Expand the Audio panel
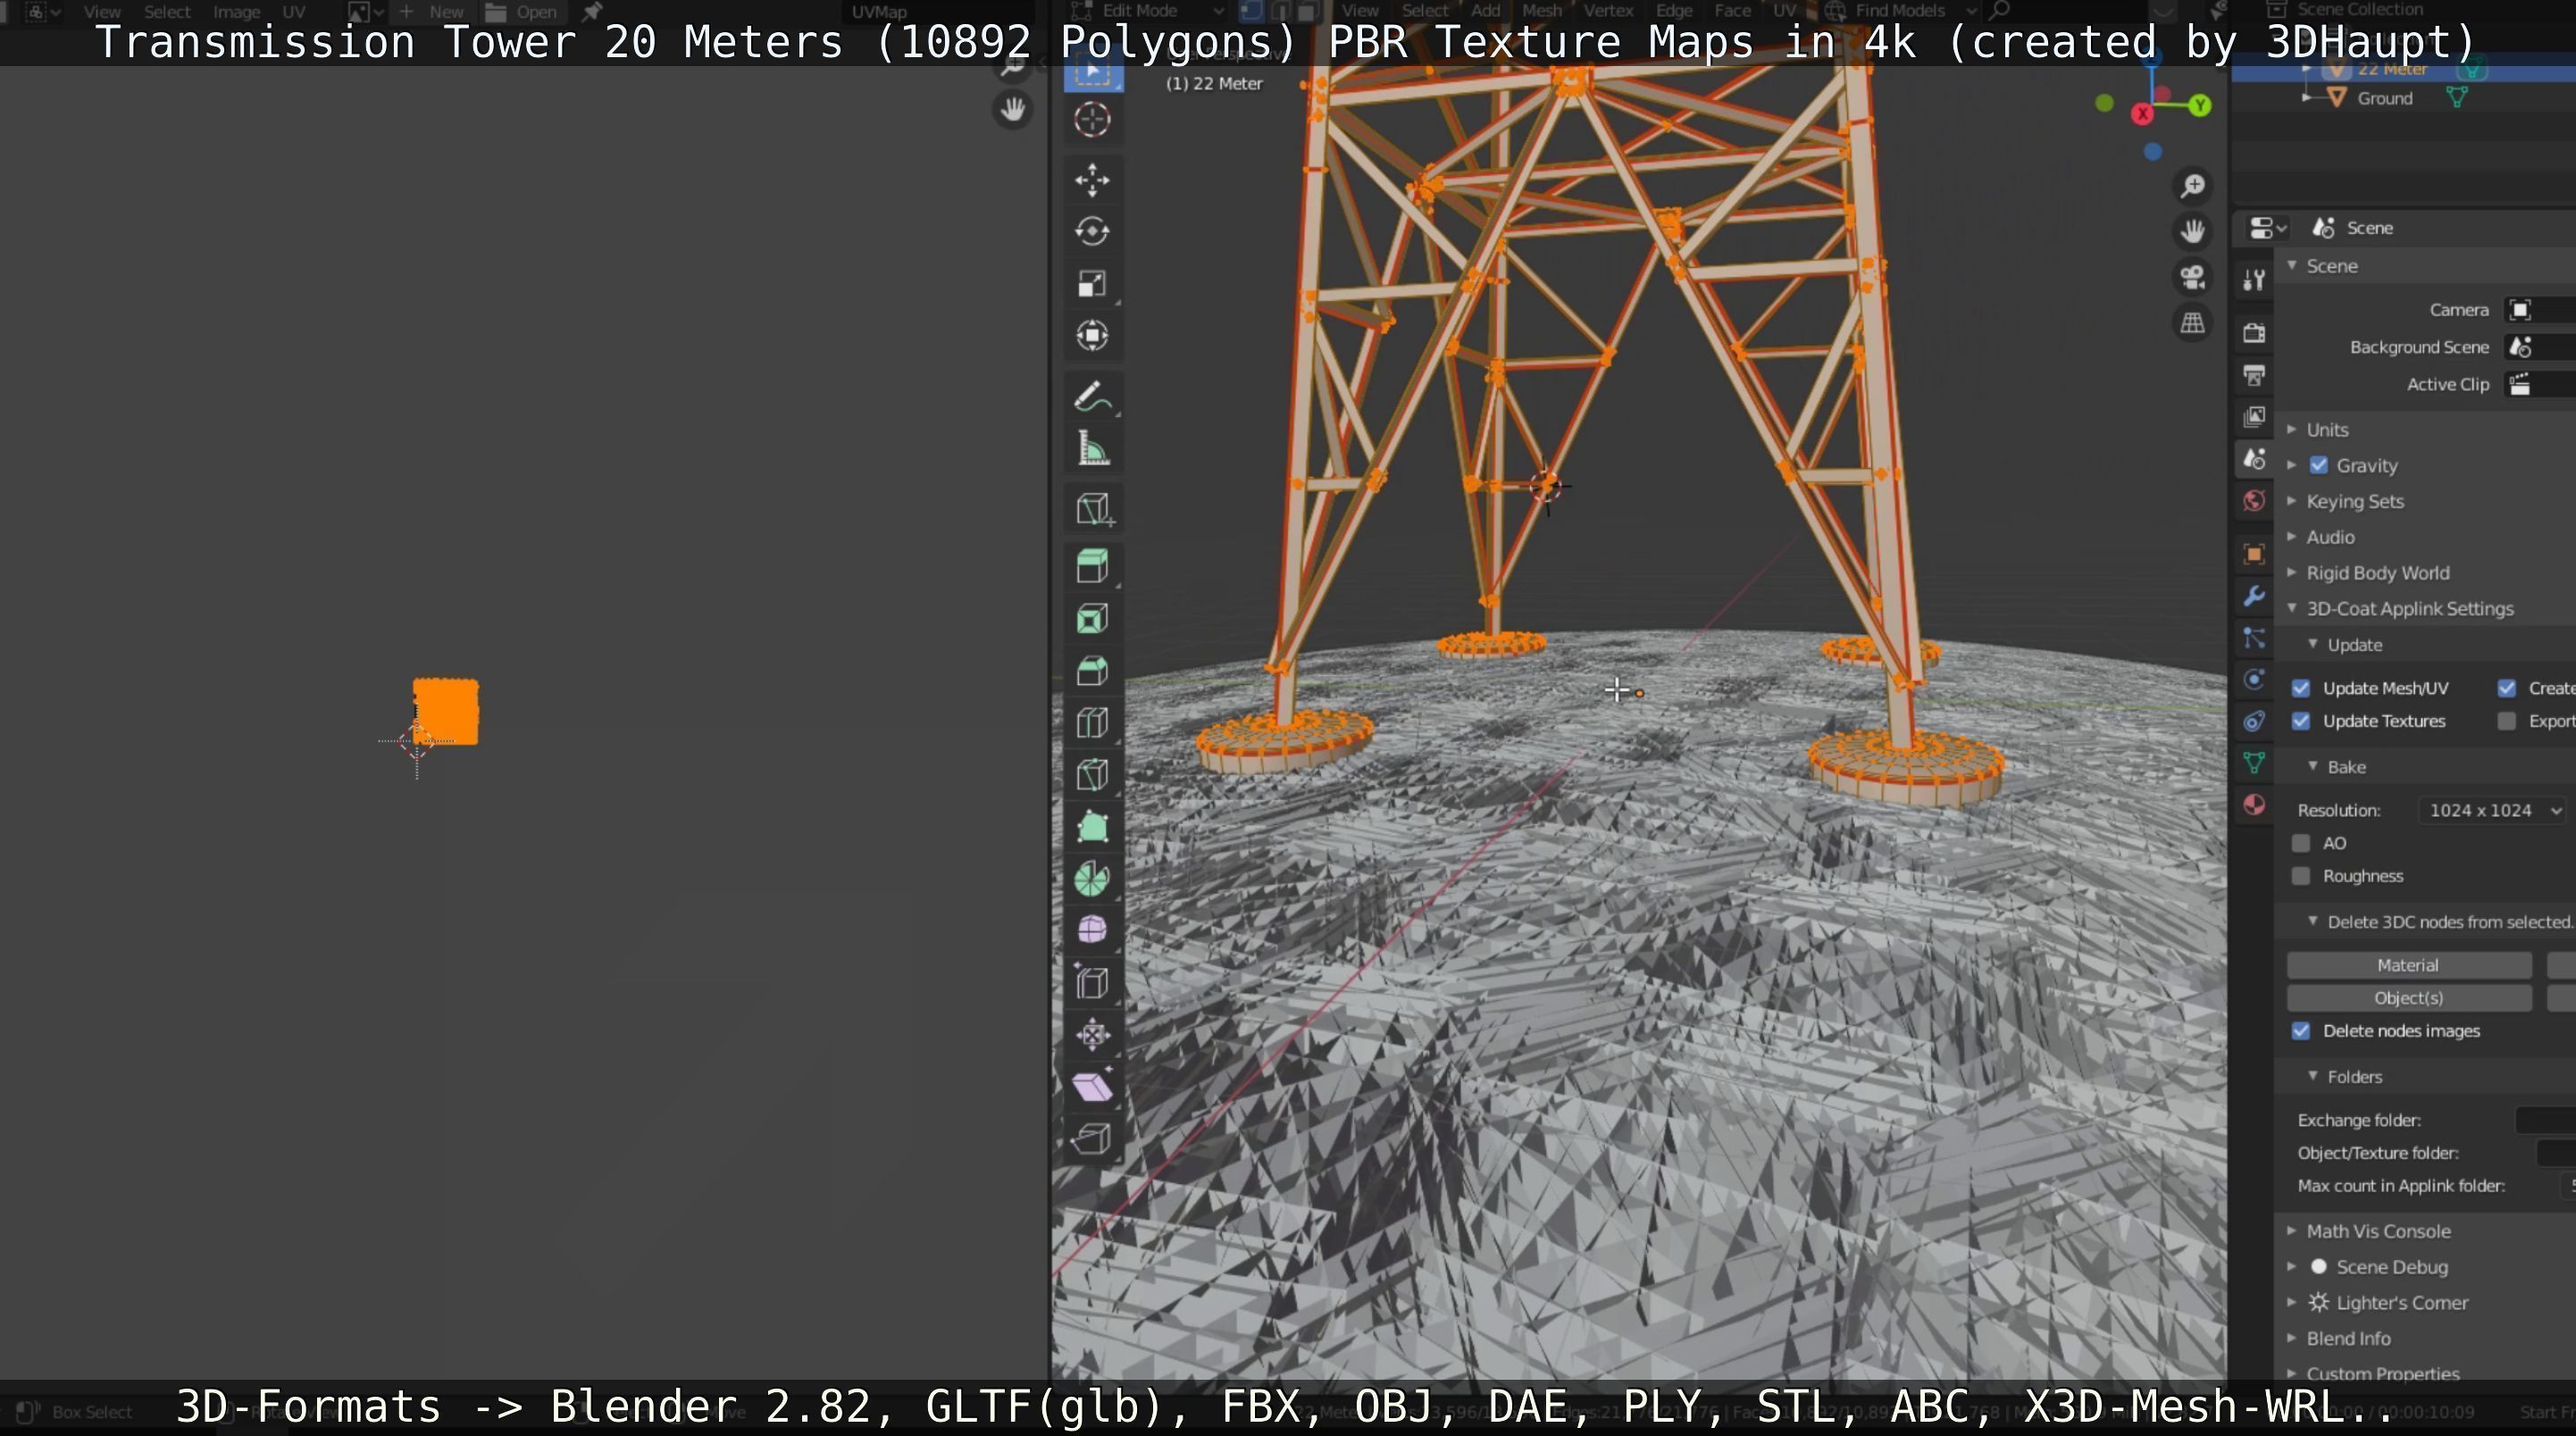 tap(2291, 537)
